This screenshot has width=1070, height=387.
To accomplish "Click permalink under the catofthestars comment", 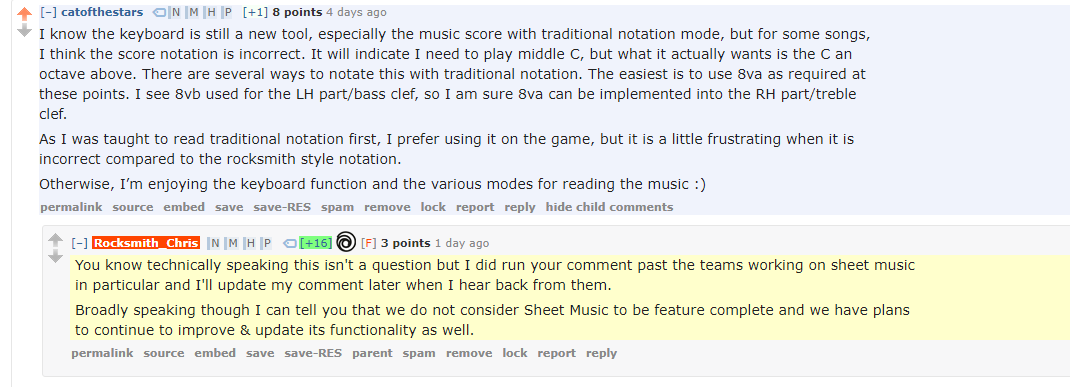I will tap(71, 207).
